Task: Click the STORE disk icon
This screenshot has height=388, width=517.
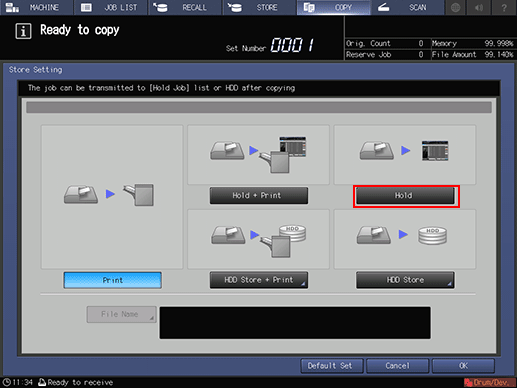Action: click(x=235, y=7)
